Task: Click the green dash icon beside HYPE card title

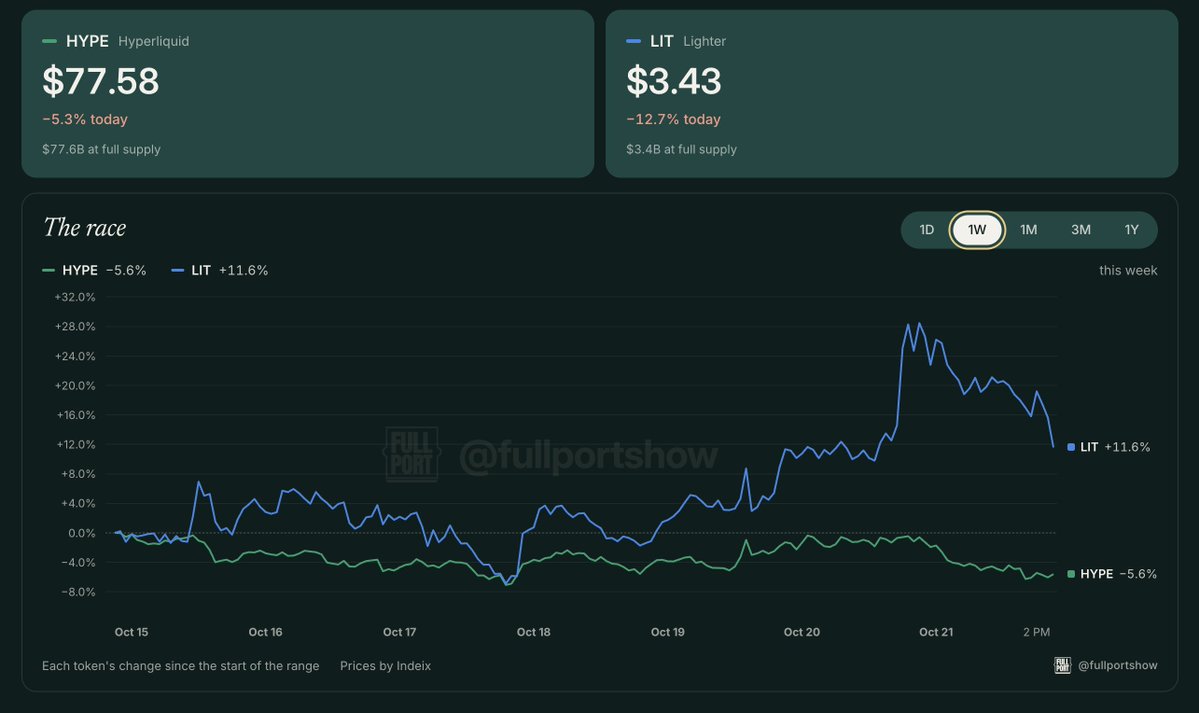Action: tap(49, 41)
